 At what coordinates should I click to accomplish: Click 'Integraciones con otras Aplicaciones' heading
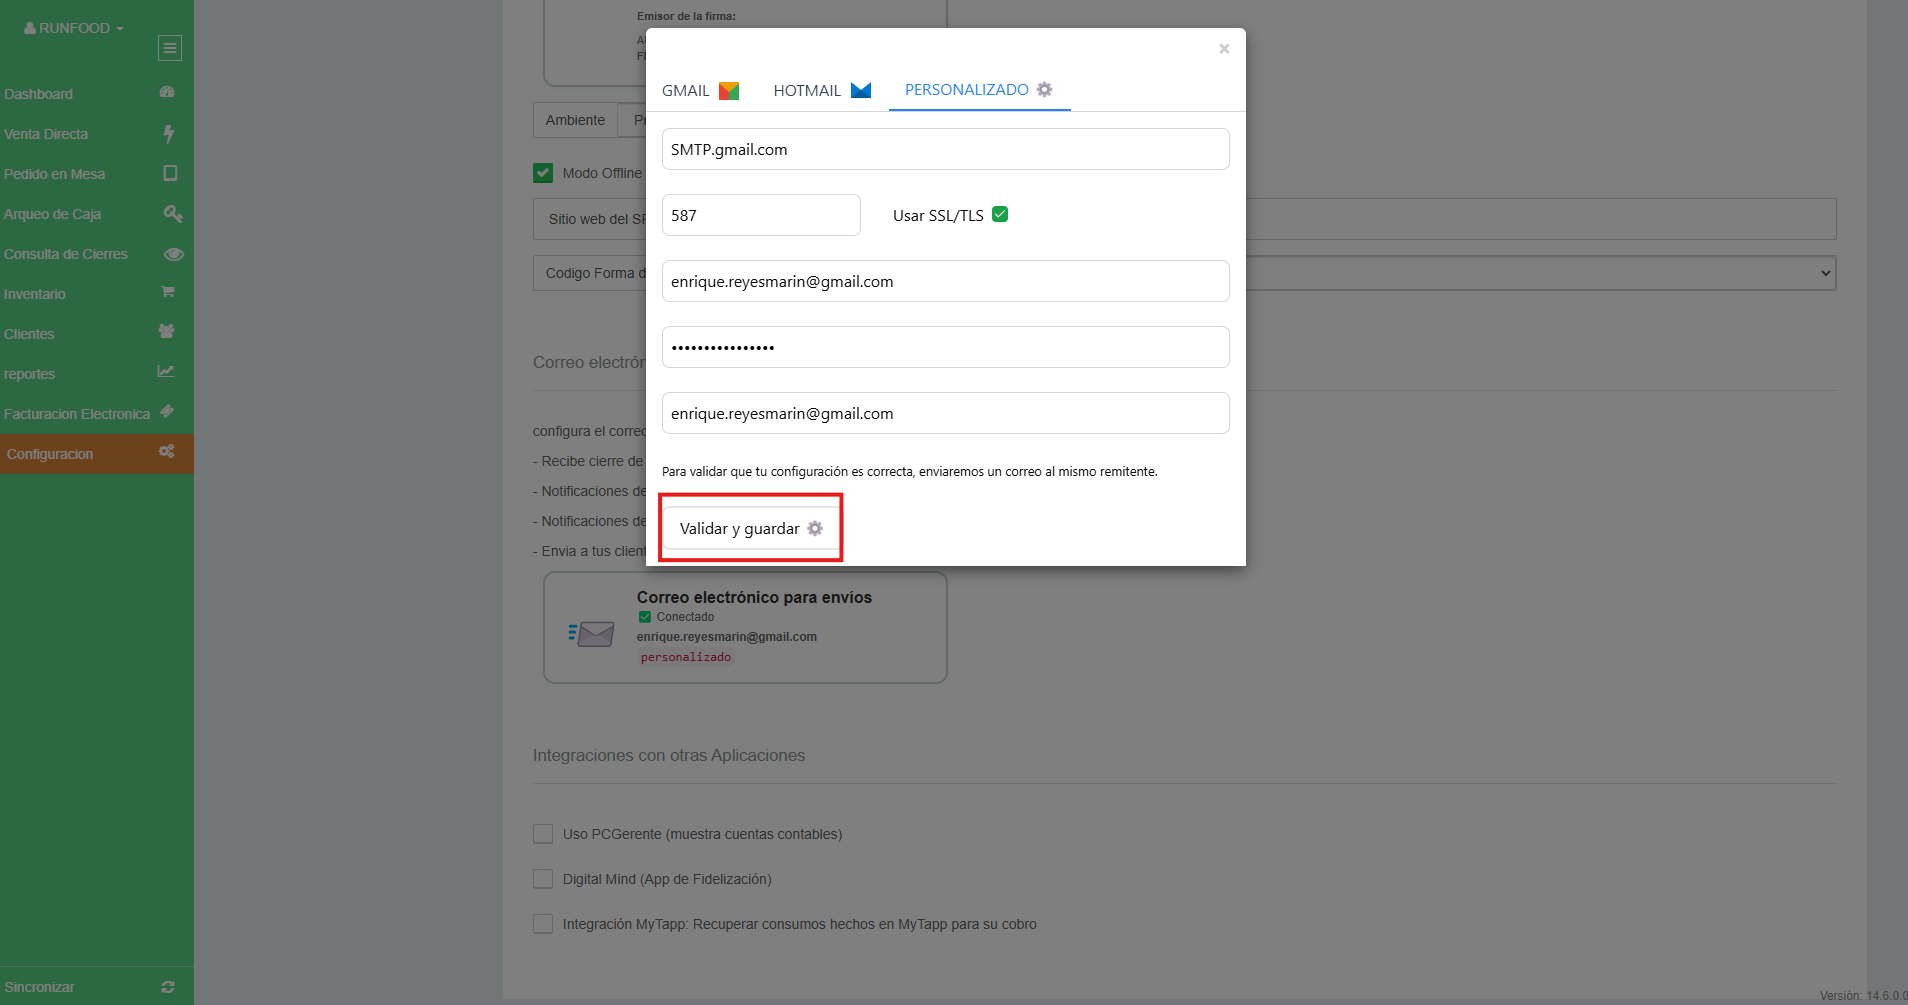click(669, 755)
